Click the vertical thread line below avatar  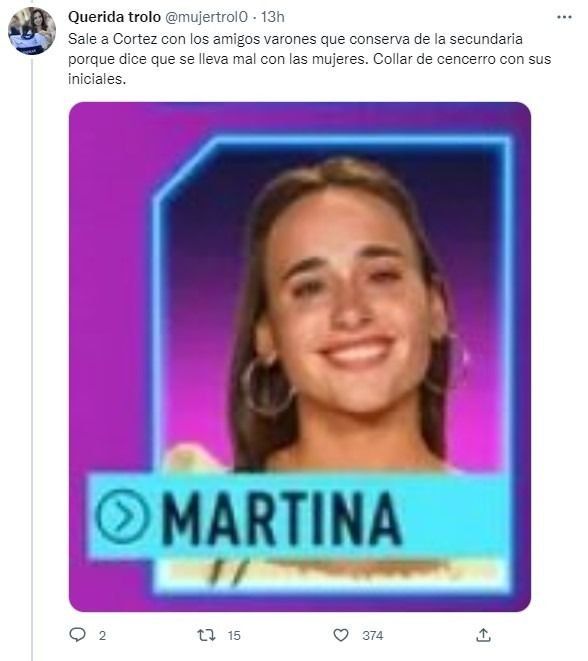click(x=32, y=357)
